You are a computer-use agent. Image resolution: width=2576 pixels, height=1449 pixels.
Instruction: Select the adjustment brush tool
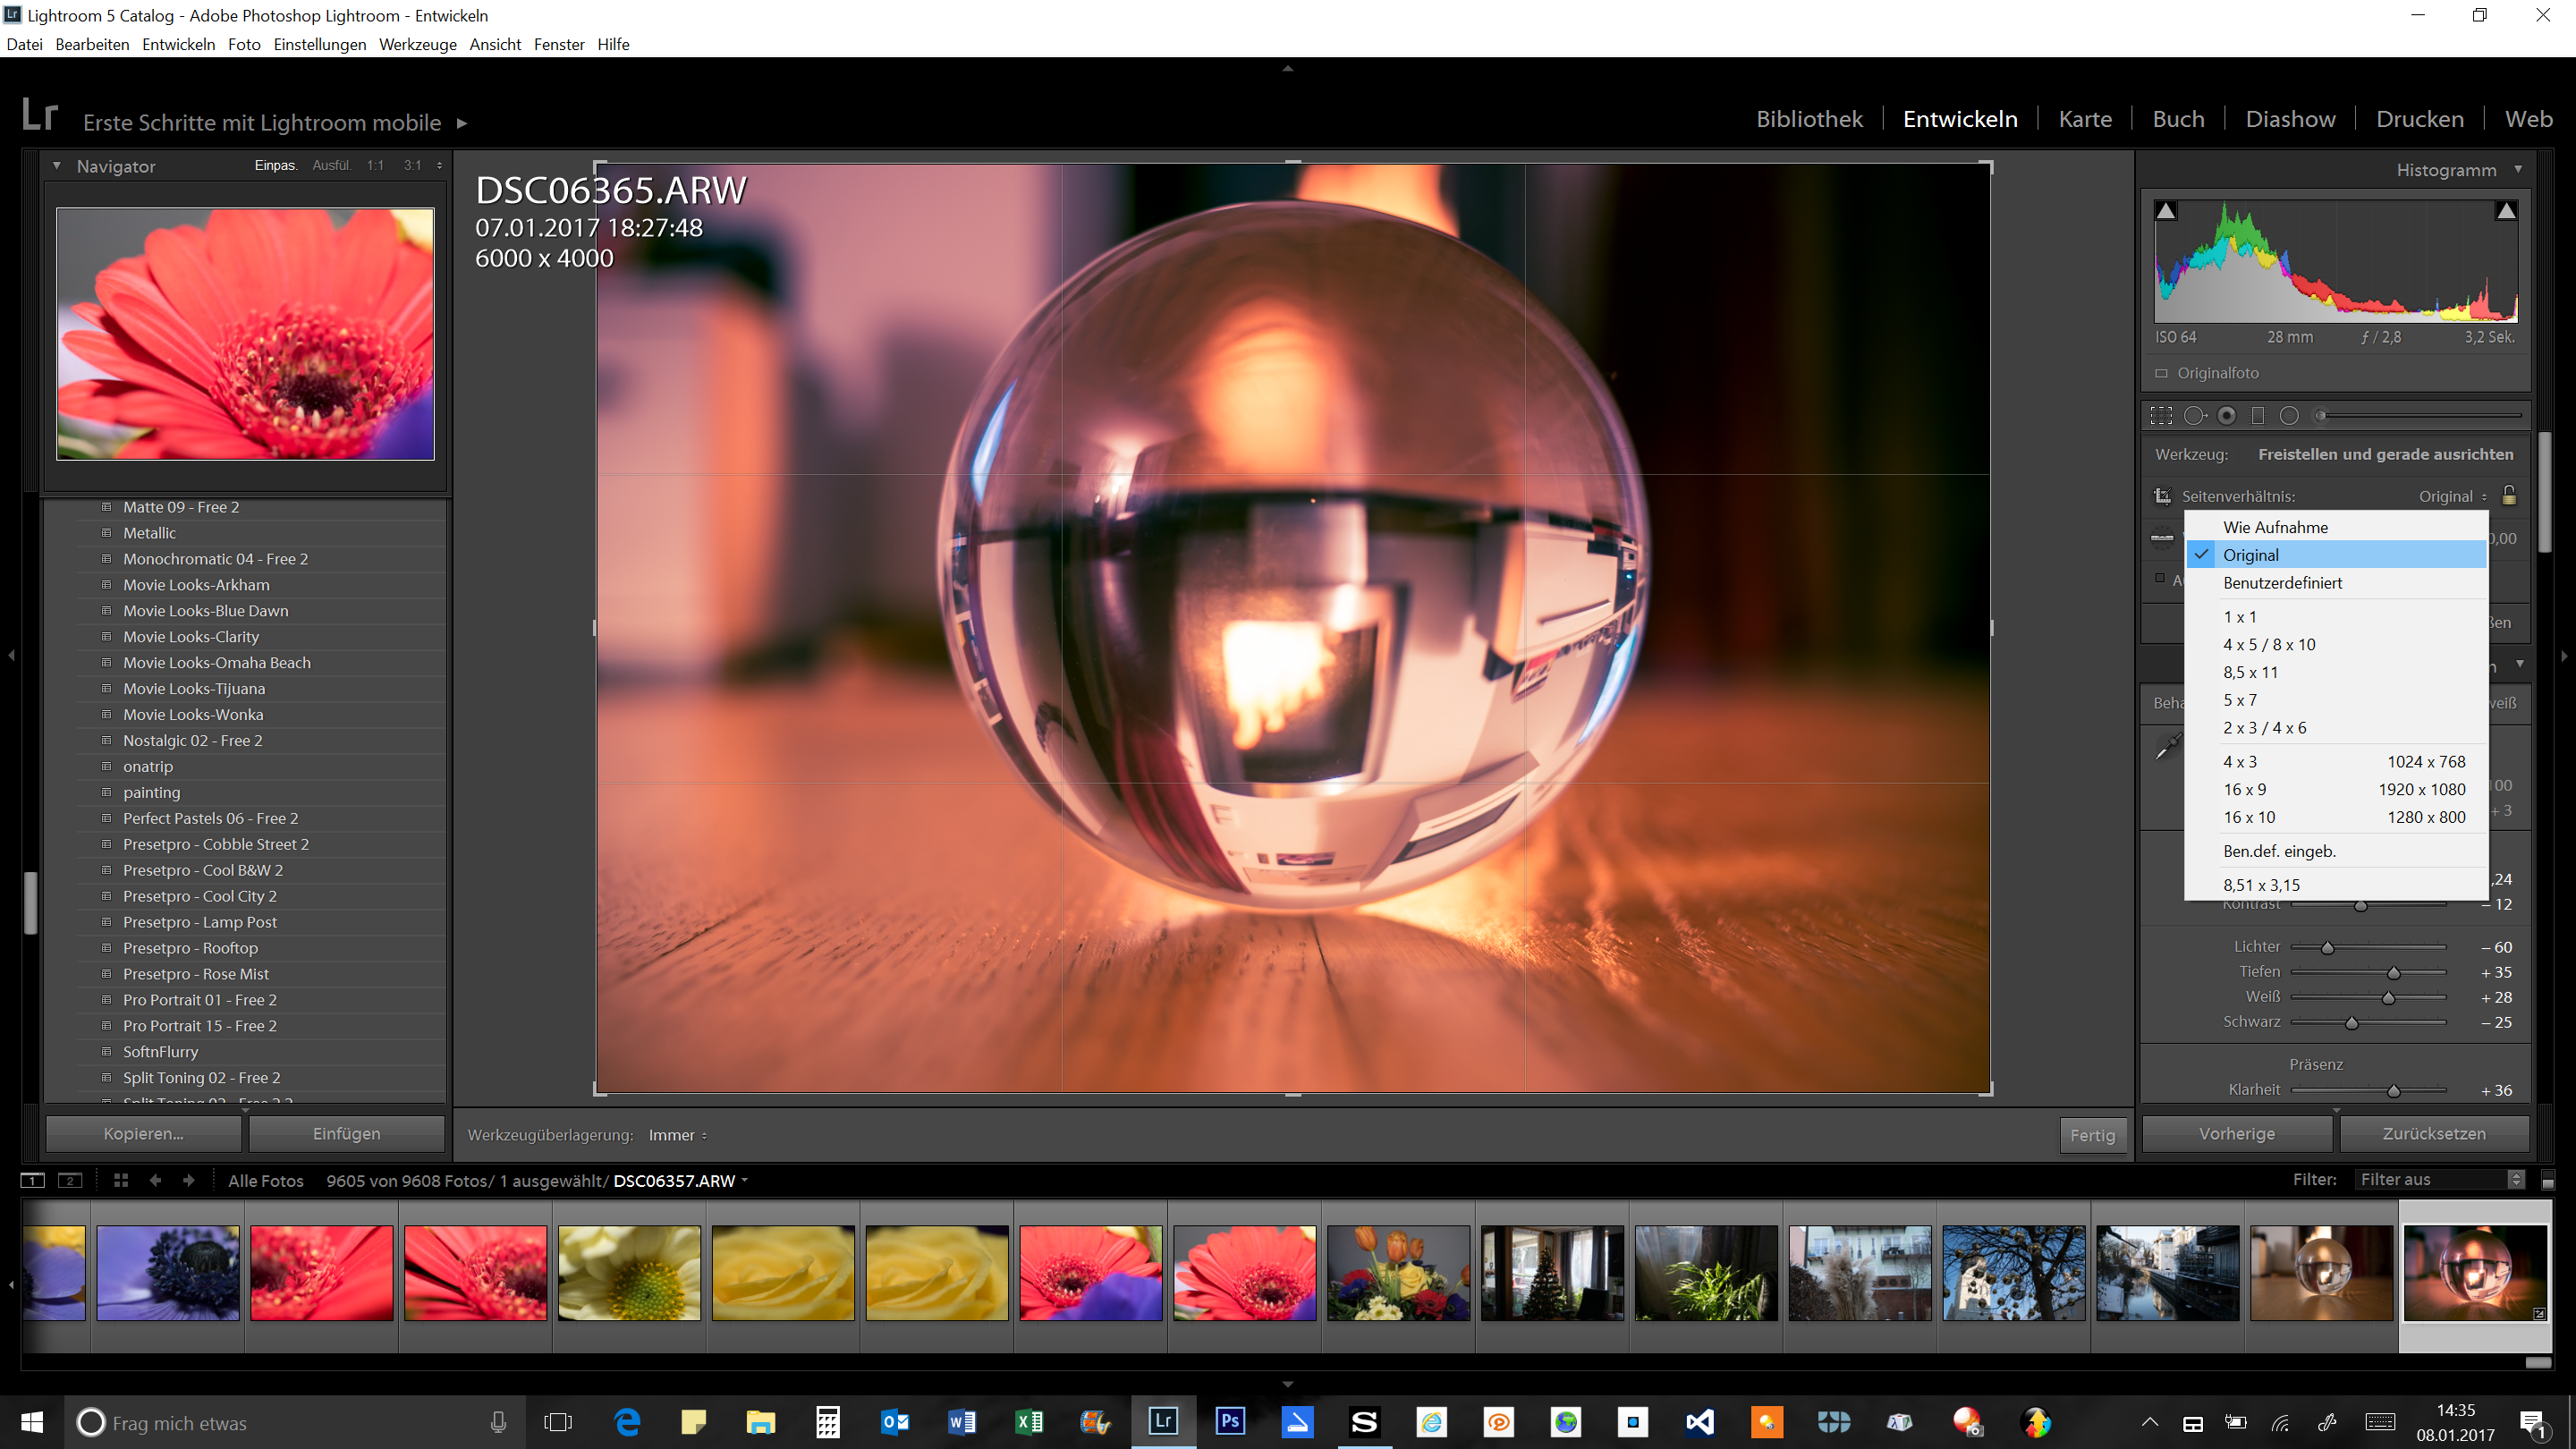point(2420,415)
